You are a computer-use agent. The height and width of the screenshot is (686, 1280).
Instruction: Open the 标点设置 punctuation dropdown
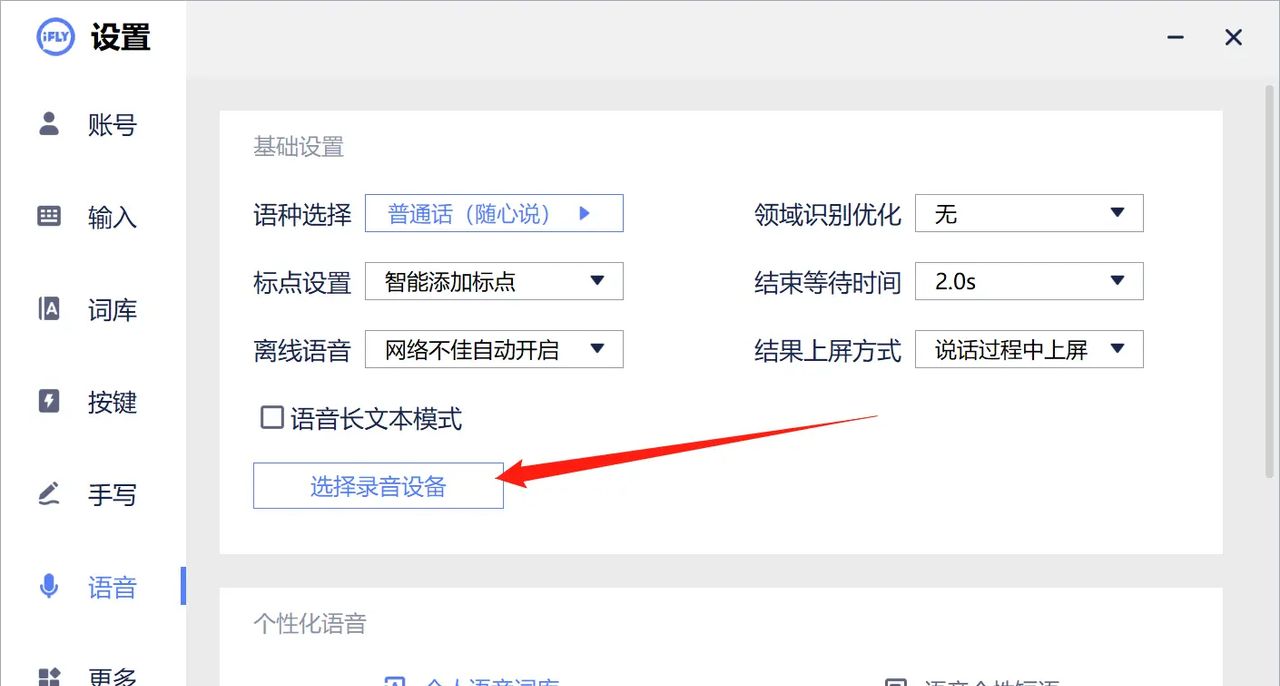click(x=494, y=281)
